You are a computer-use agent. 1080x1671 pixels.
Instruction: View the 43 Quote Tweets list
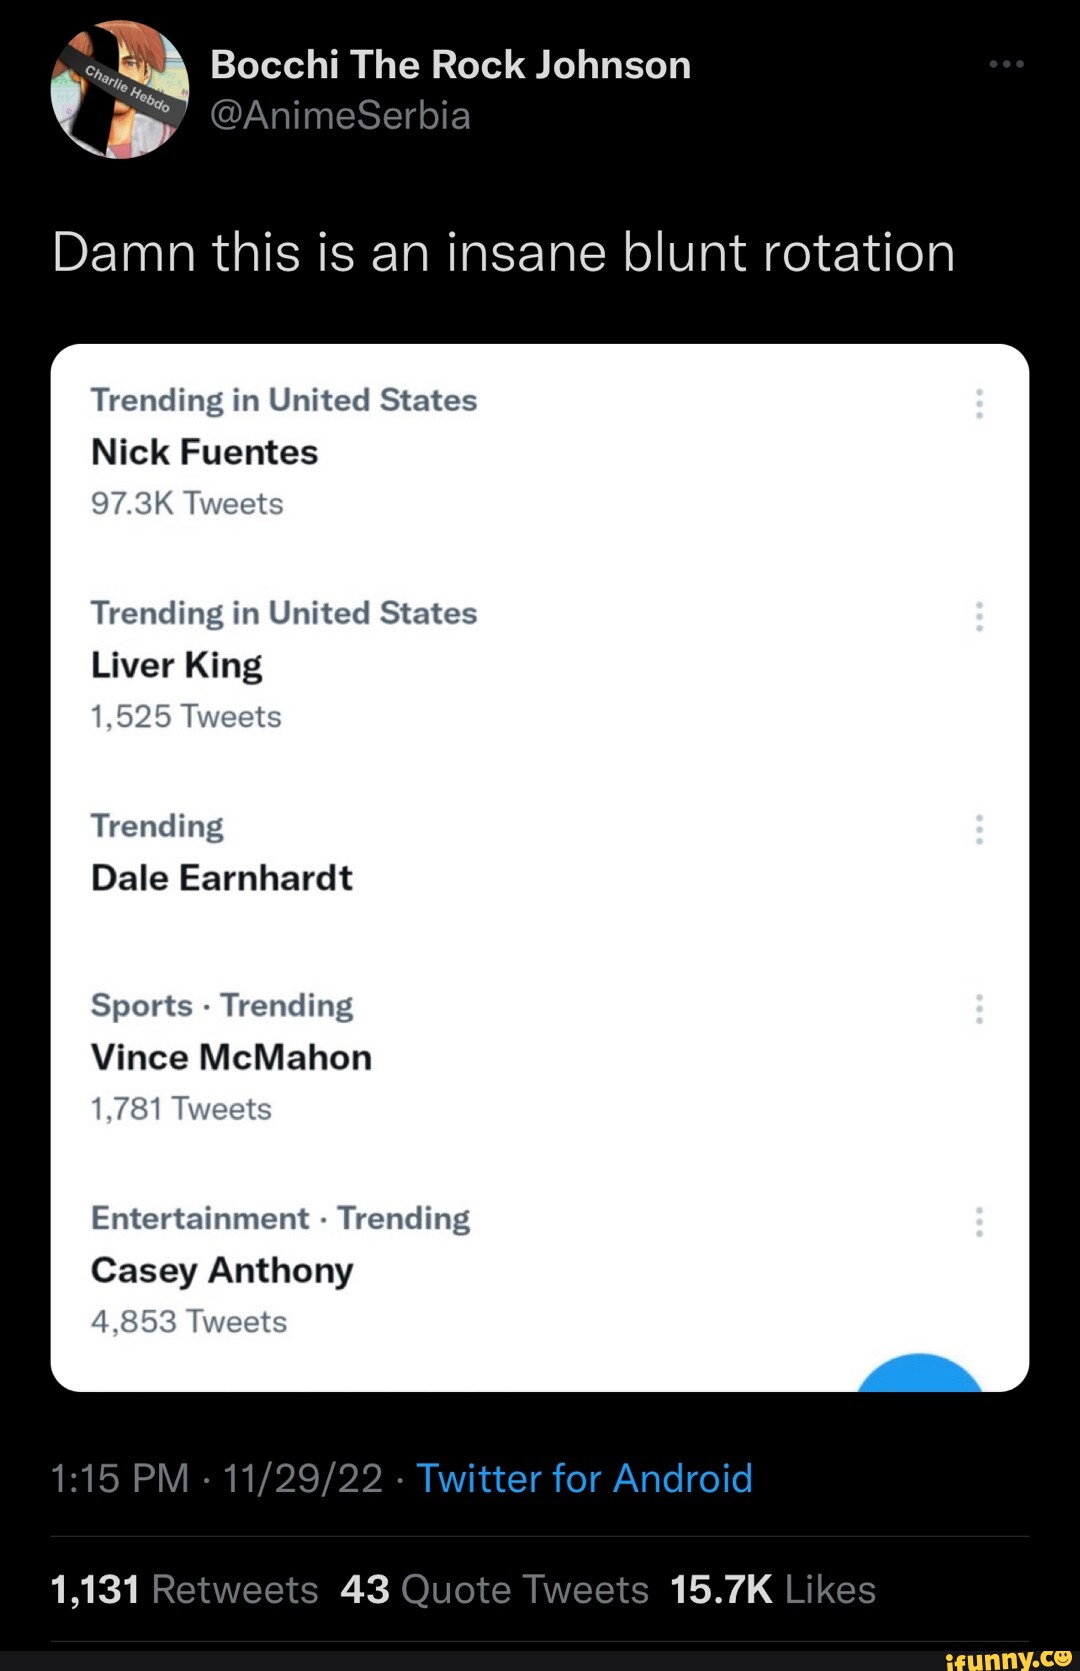point(494,1589)
